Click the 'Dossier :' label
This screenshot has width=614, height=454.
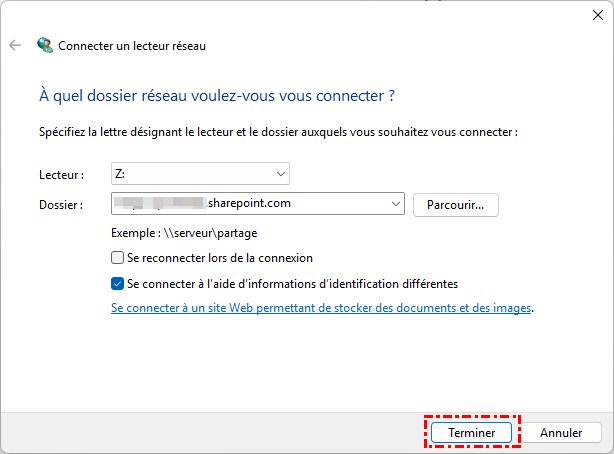[62, 205]
